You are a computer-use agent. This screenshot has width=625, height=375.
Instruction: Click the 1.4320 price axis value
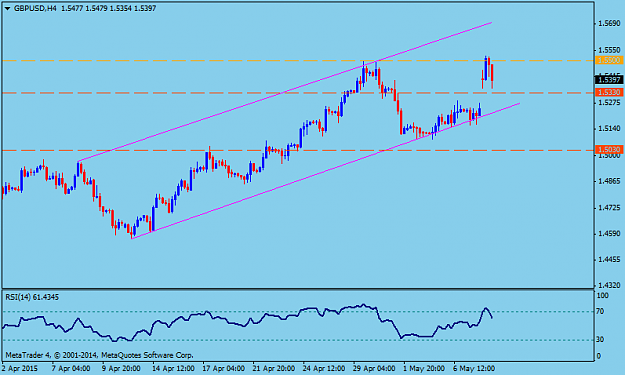[609, 285]
